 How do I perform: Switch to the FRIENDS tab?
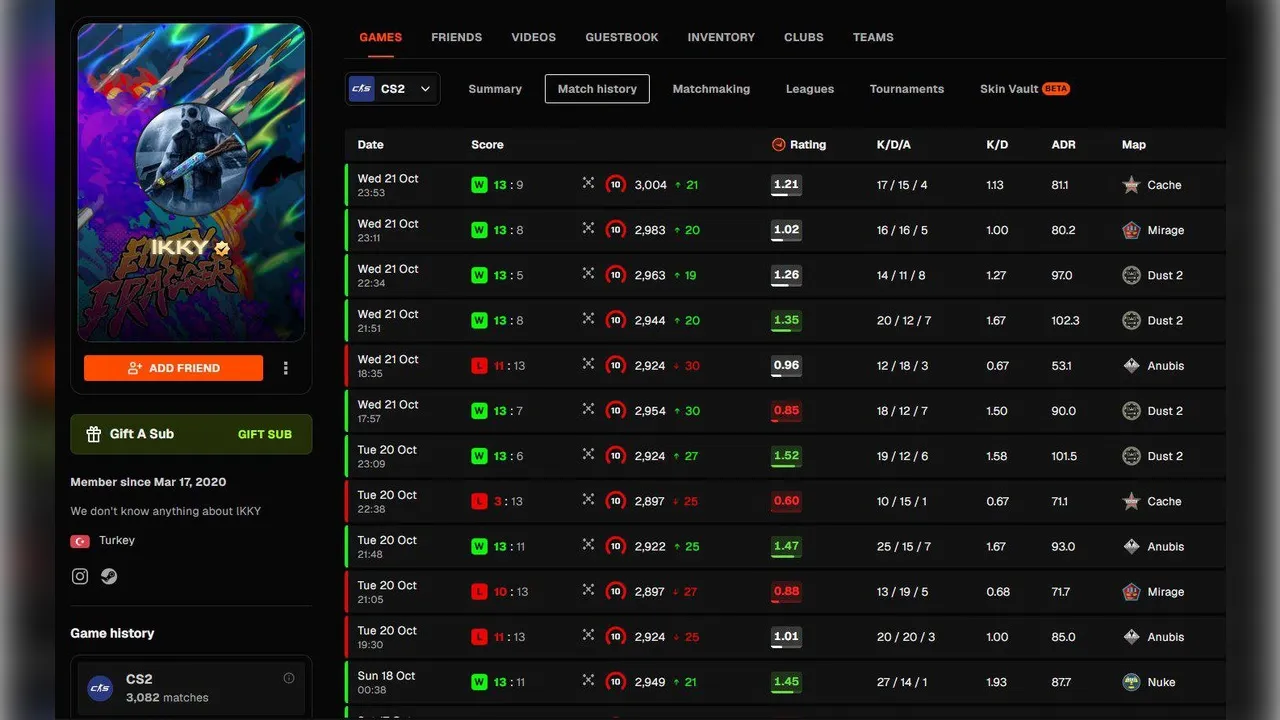tap(456, 37)
